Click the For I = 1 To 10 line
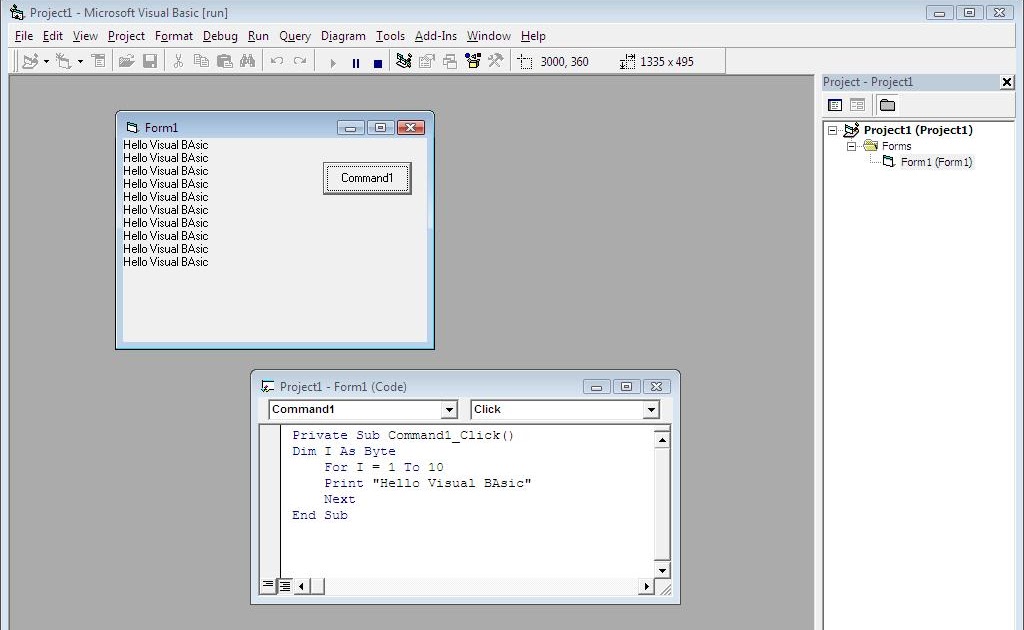The height and width of the screenshot is (630, 1024). (x=384, y=467)
